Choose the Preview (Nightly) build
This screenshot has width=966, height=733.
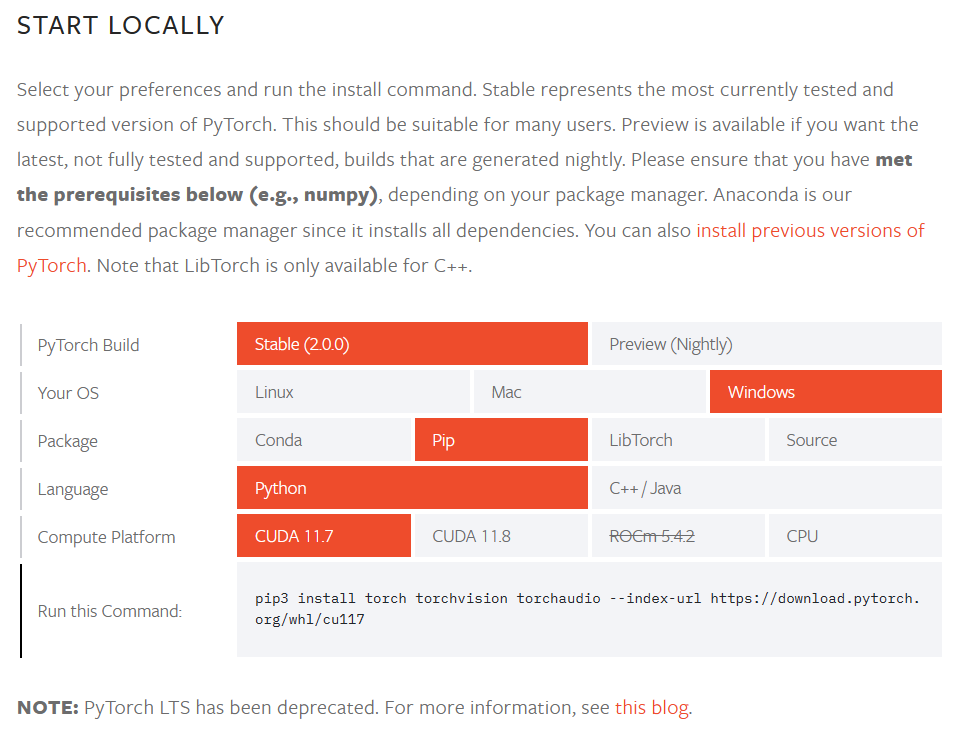pyautogui.click(x=765, y=344)
